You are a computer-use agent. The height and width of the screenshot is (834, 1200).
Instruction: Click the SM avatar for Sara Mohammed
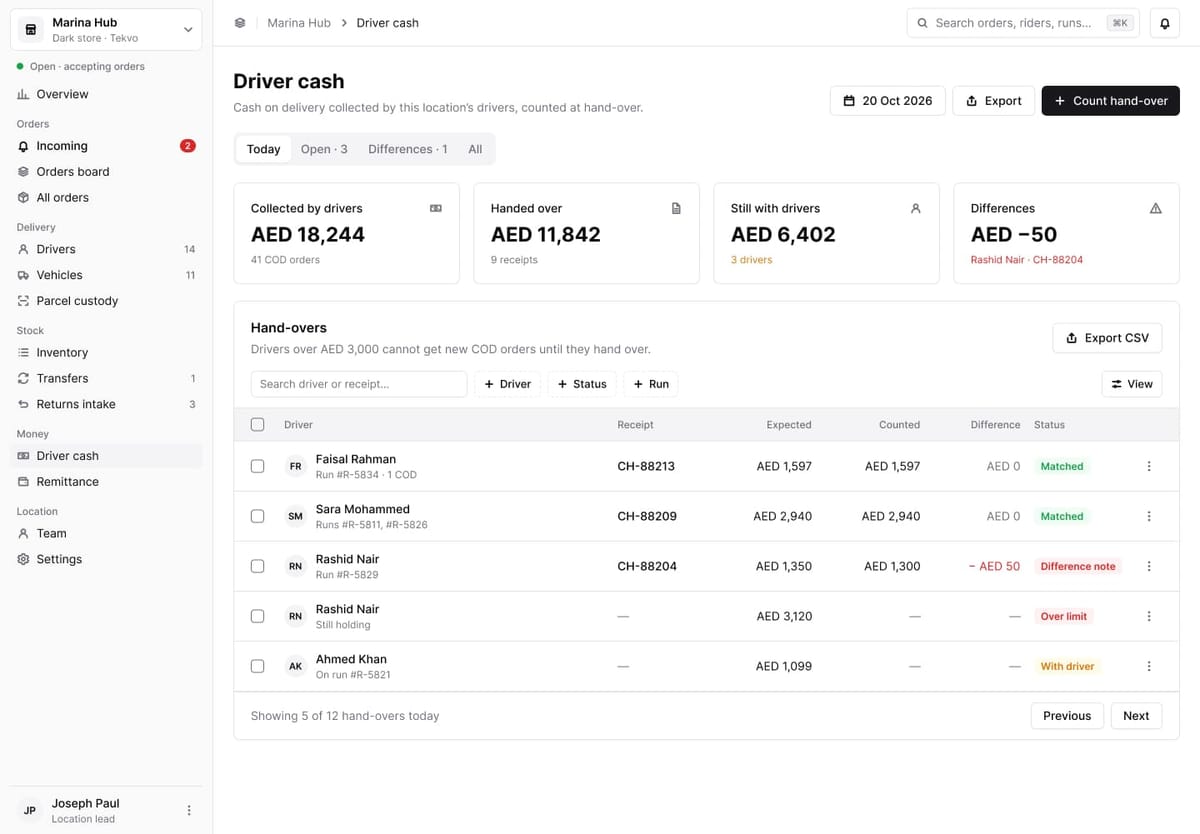tap(295, 516)
